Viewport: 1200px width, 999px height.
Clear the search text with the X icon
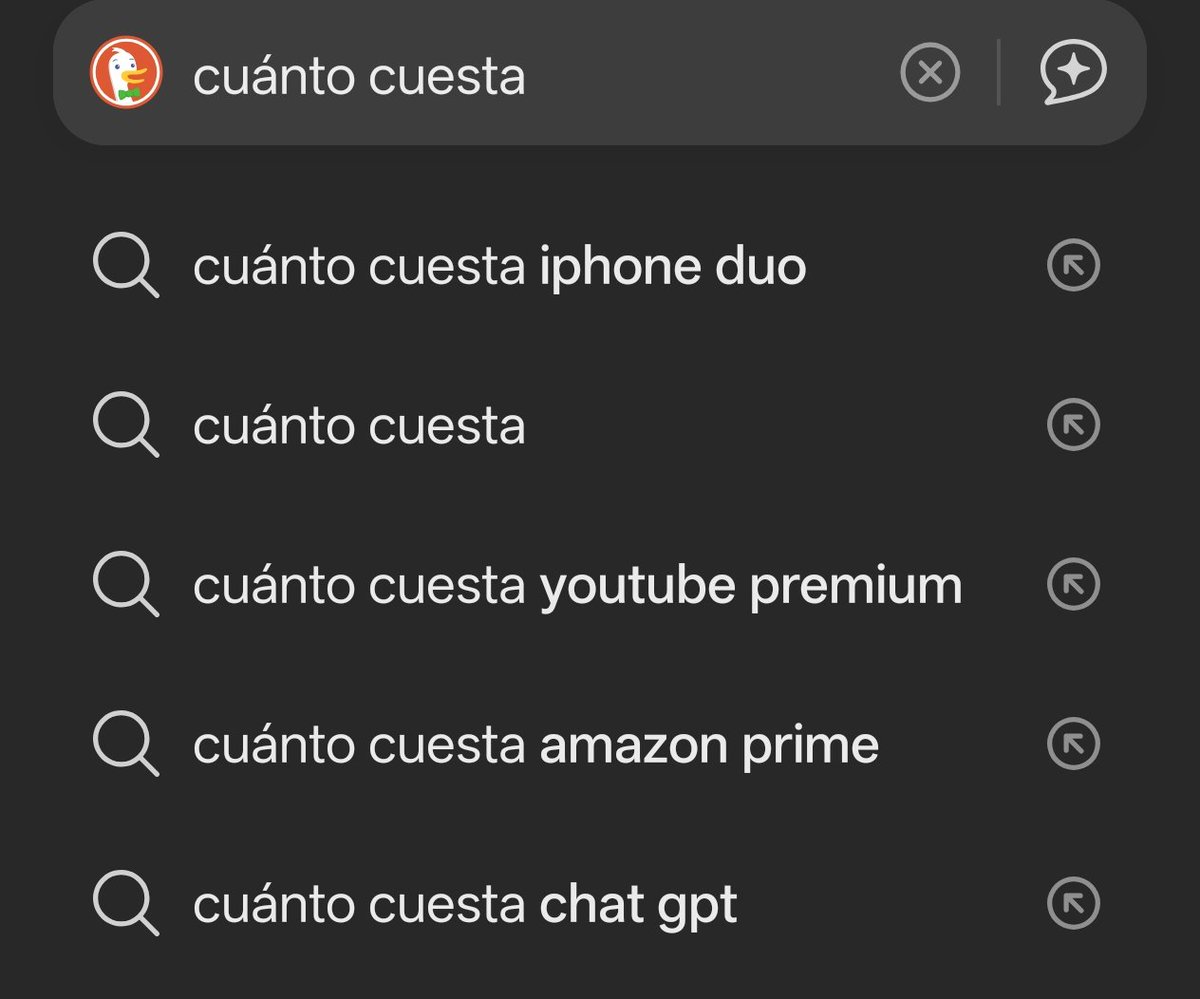coord(930,73)
